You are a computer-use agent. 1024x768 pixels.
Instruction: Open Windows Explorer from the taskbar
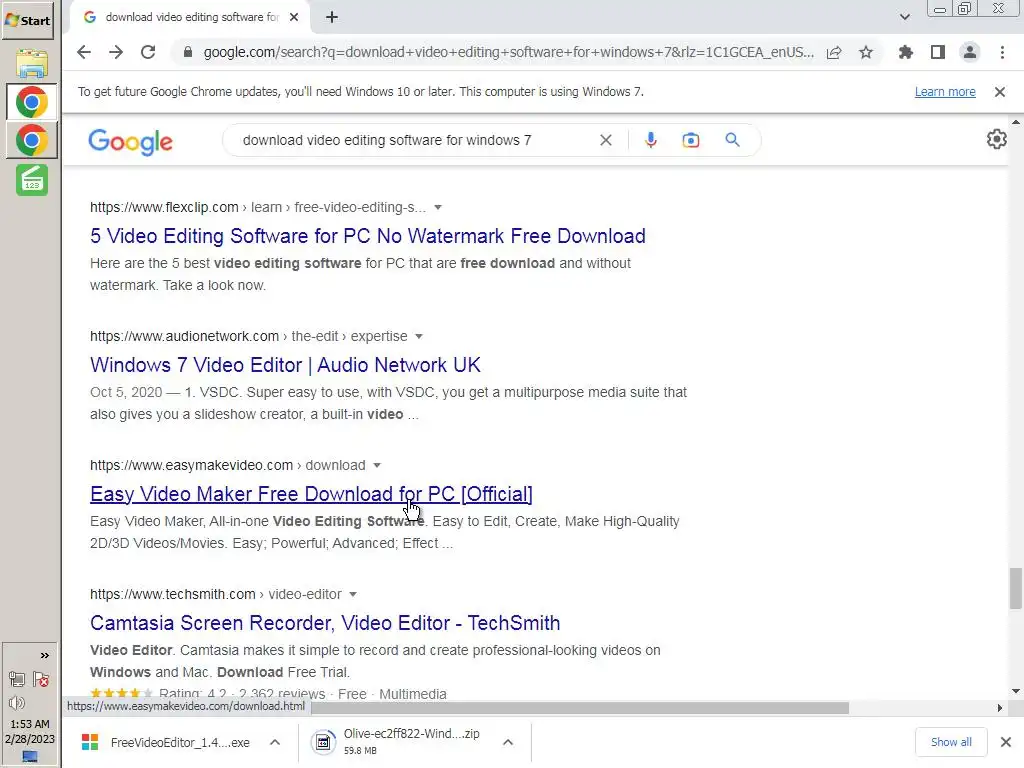click(x=31, y=63)
